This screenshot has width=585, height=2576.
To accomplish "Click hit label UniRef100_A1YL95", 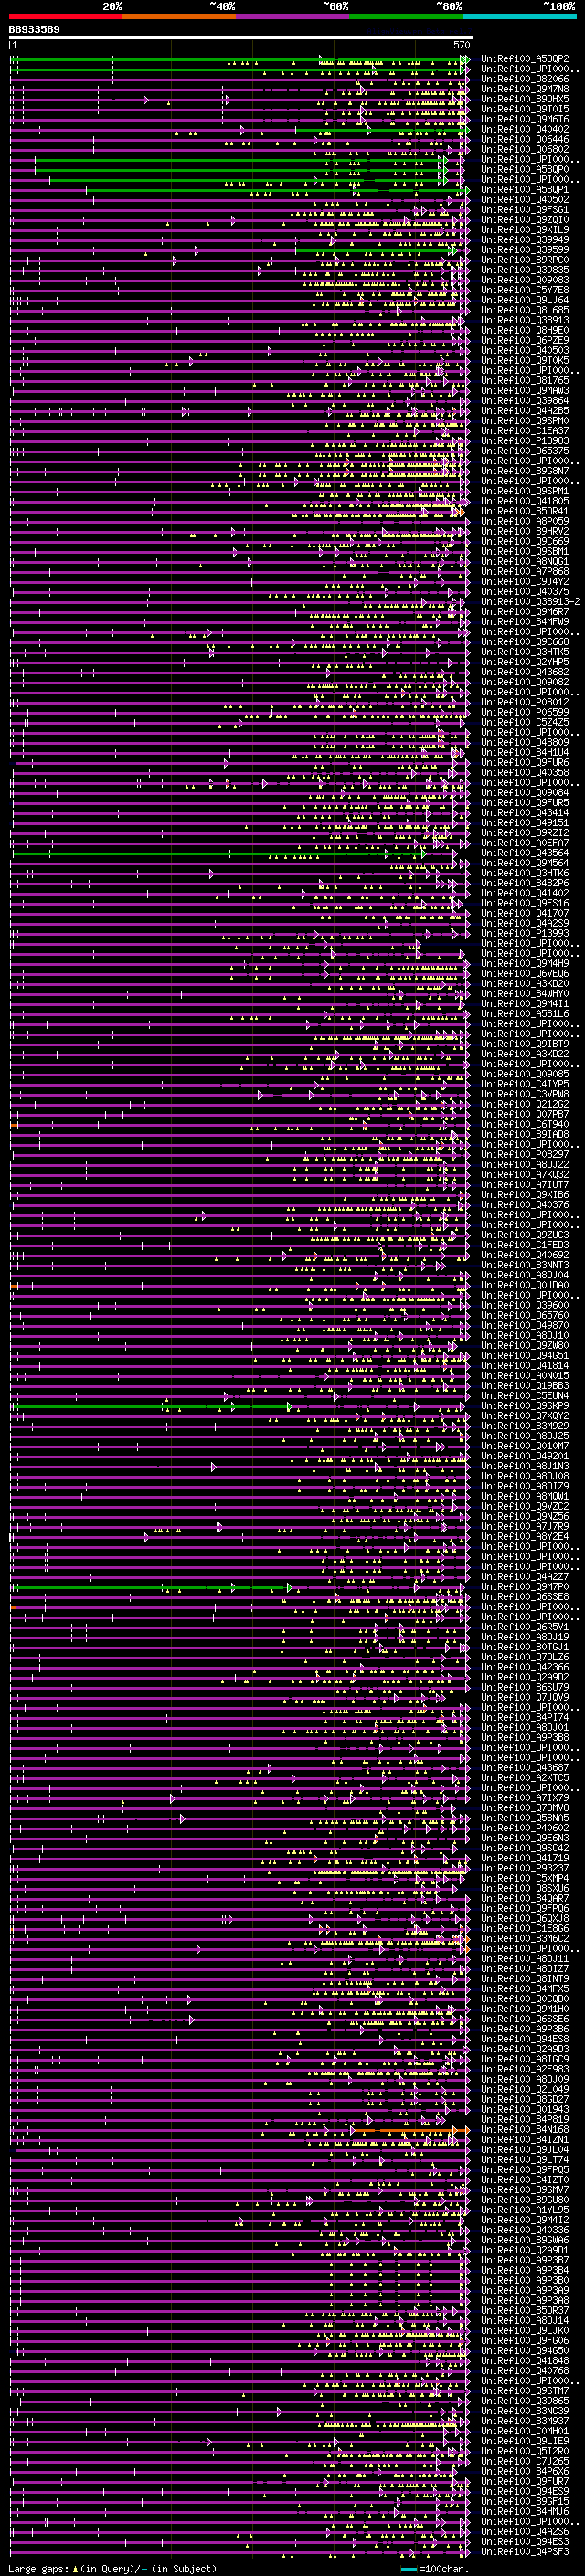I will (x=525, y=2210).
